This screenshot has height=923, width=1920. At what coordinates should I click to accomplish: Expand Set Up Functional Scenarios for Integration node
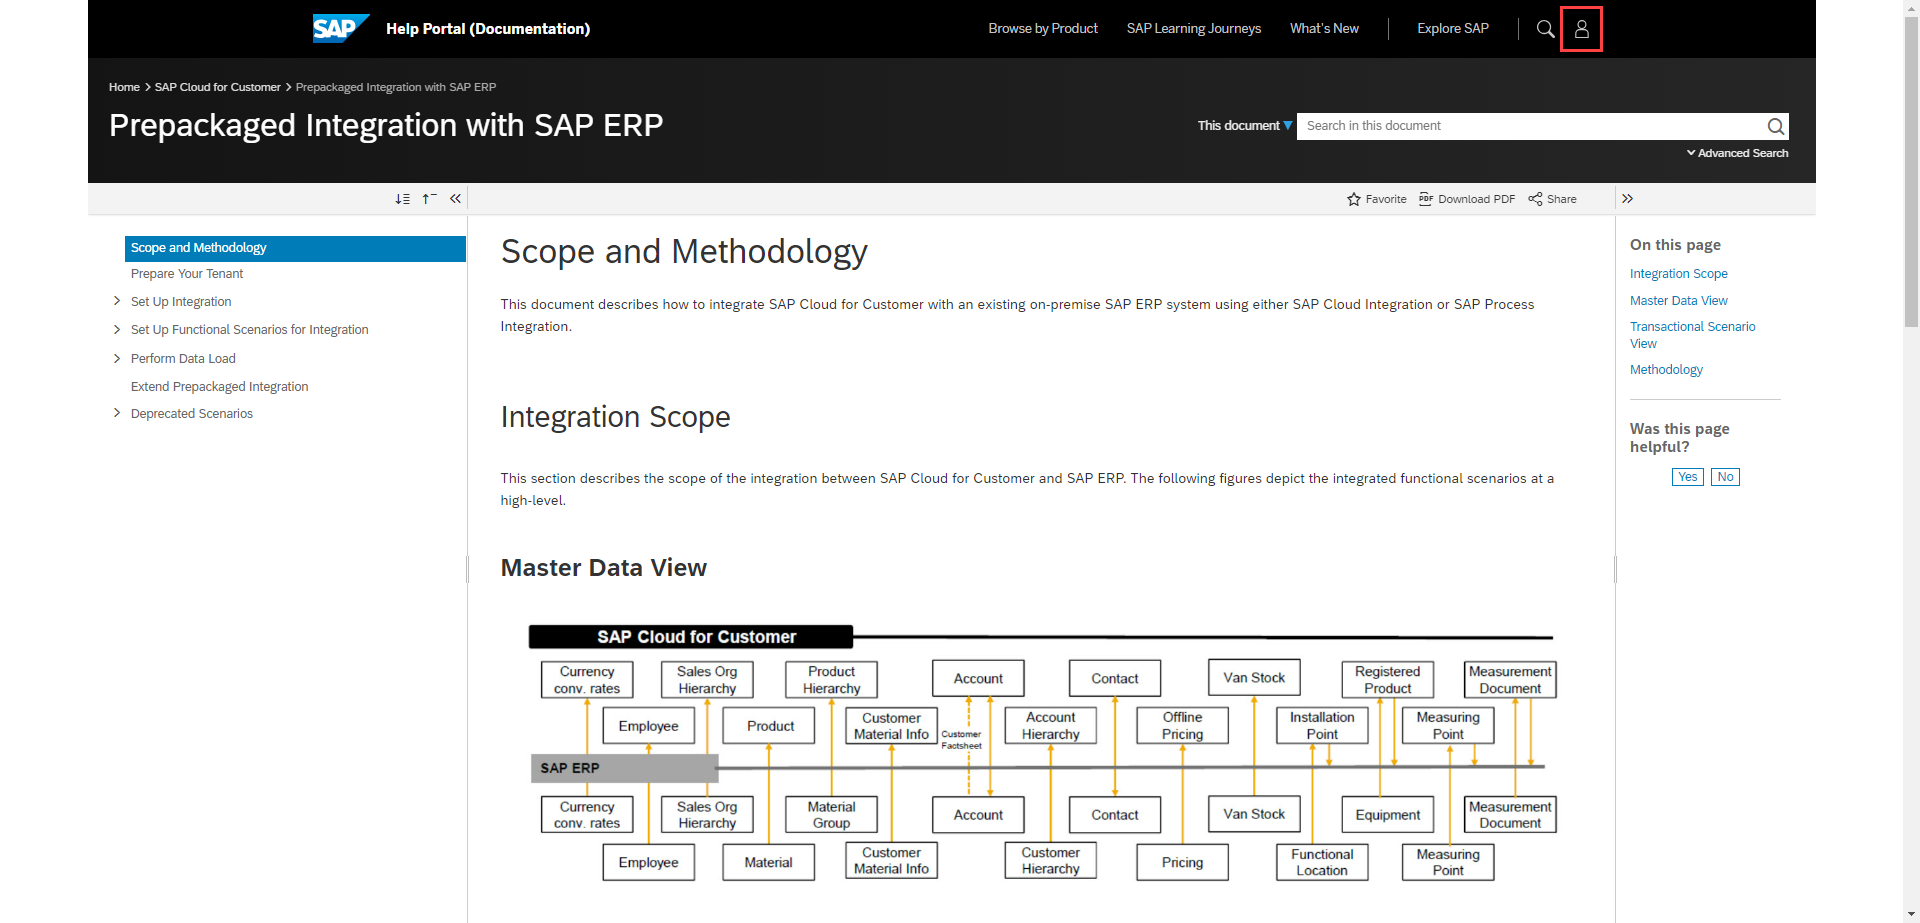pyautogui.click(x=117, y=329)
